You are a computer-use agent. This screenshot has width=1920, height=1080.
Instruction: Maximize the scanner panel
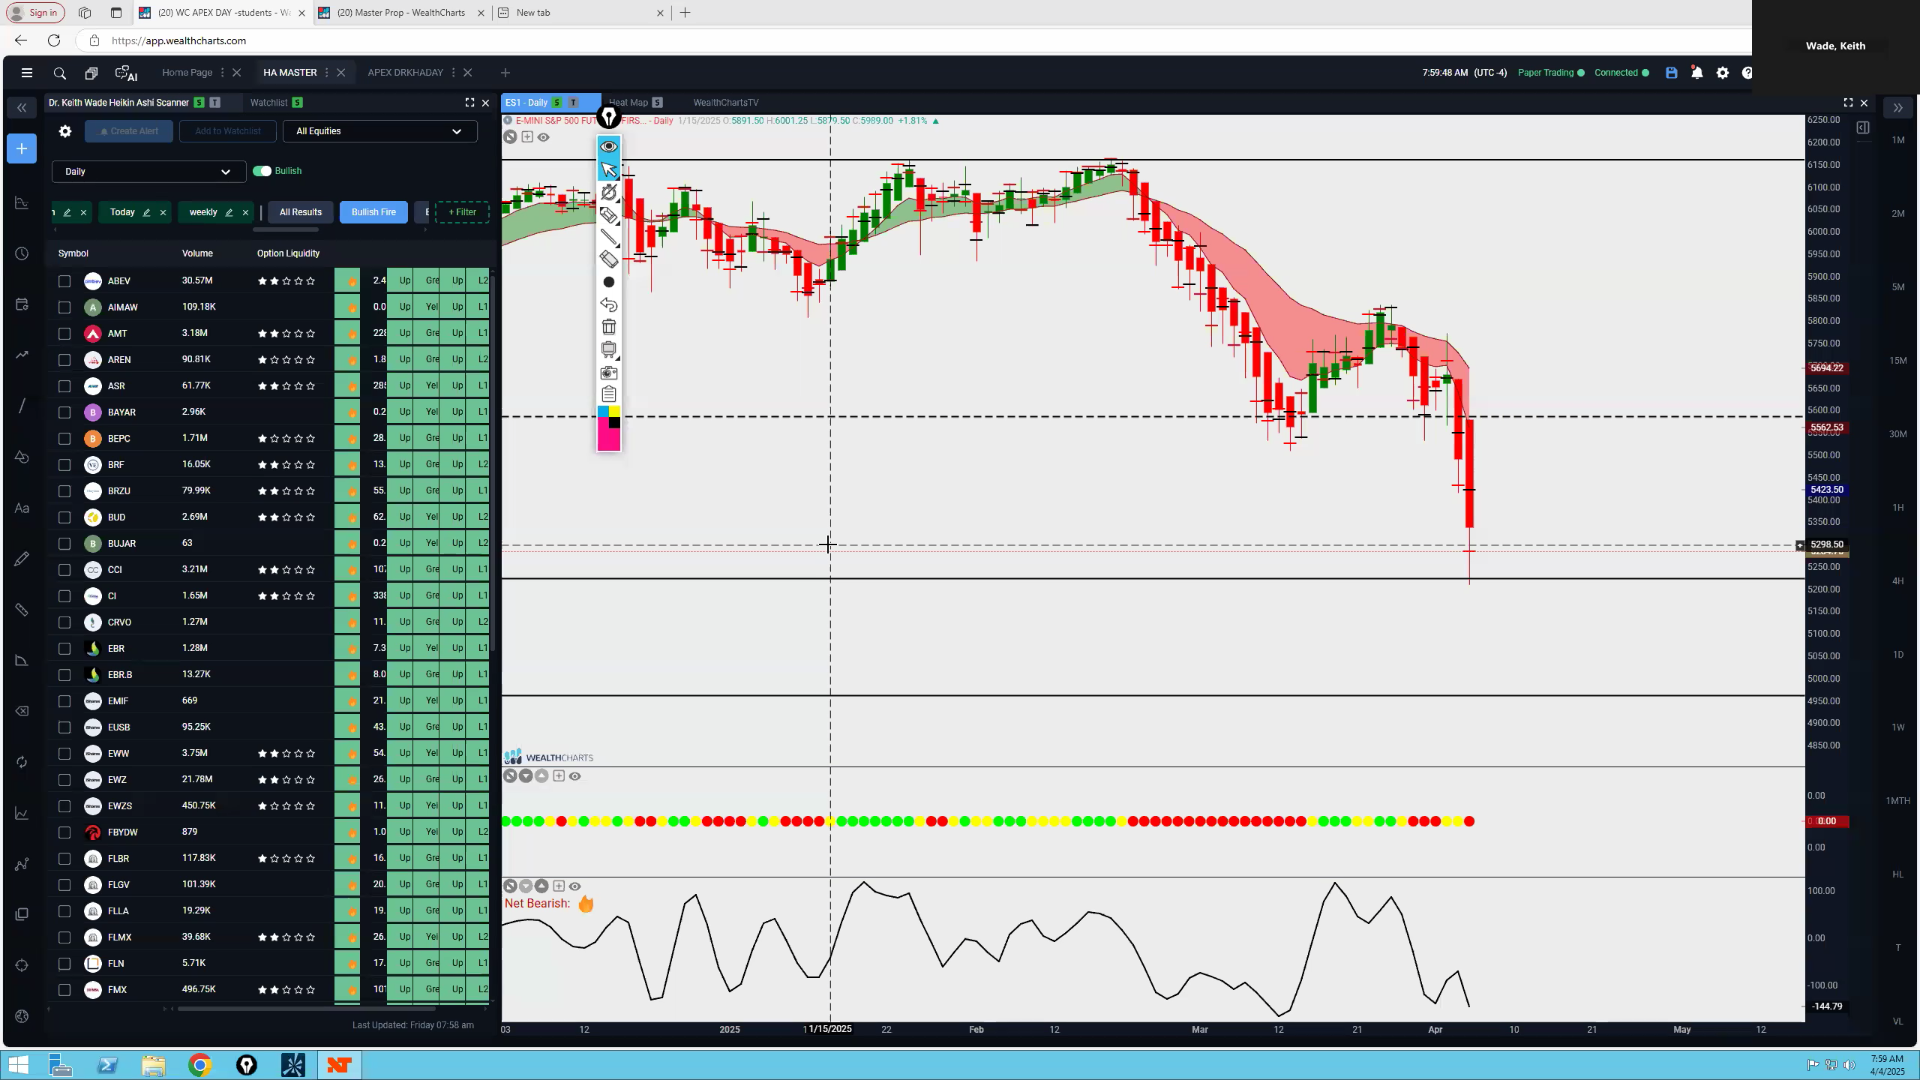pyautogui.click(x=470, y=103)
